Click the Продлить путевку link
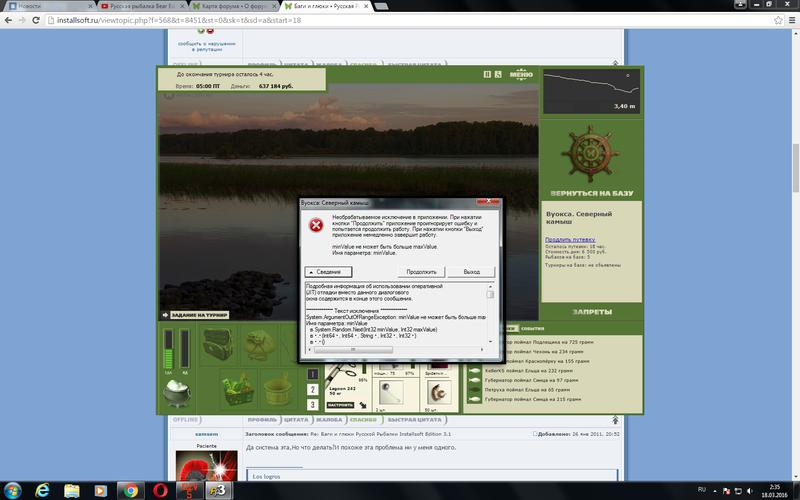This screenshot has width=800, height=500. click(x=570, y=239)
